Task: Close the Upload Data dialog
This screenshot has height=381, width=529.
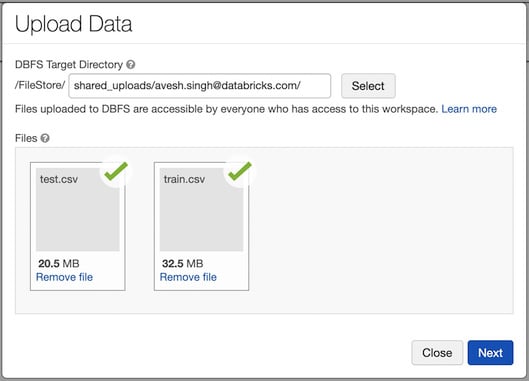Action: pos(437,353)
